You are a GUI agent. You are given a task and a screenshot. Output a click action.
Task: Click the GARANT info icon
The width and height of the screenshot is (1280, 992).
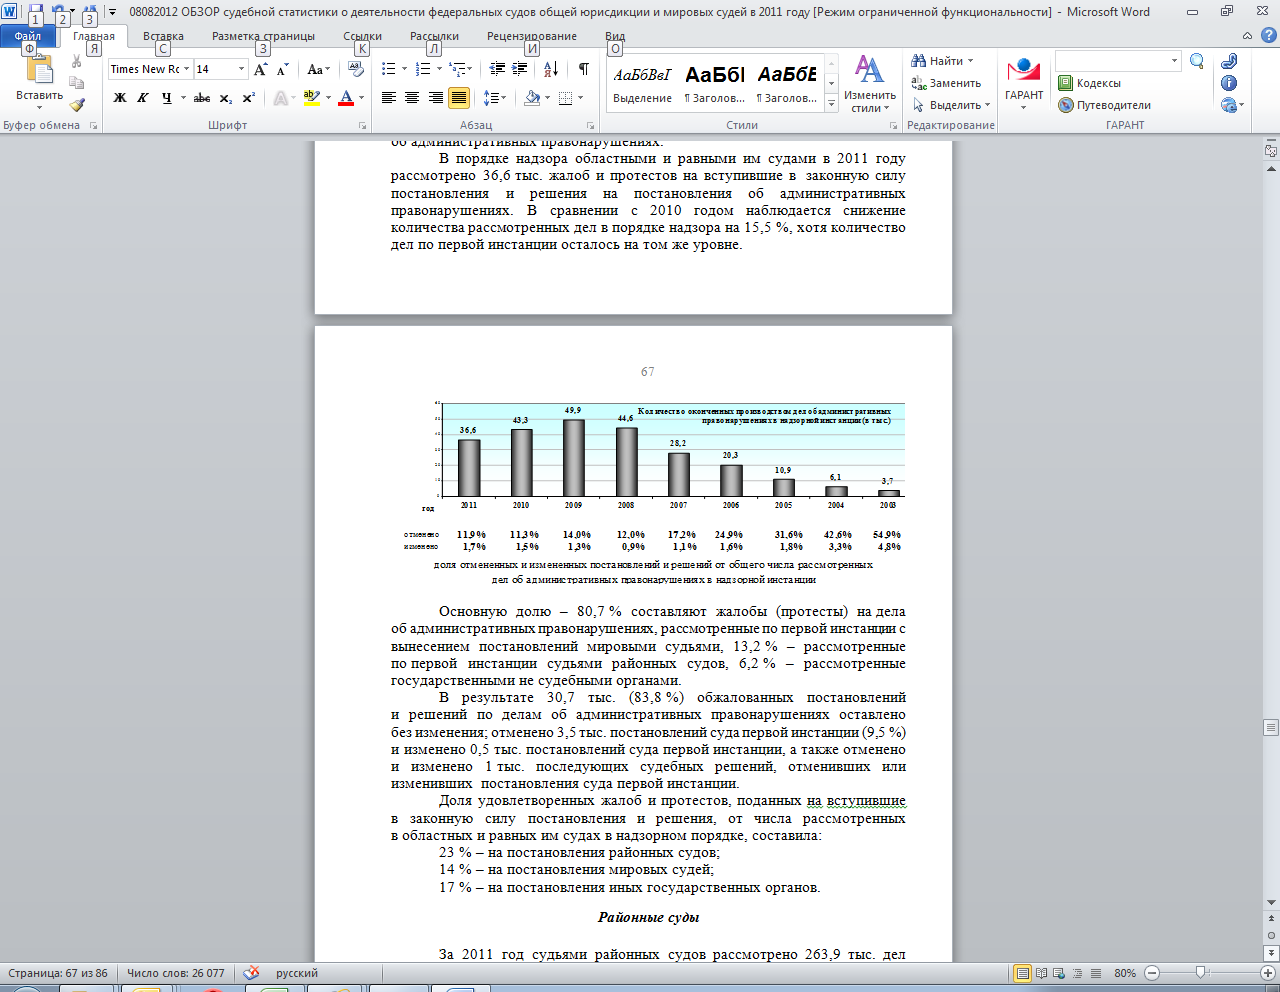pos(1229,83)
